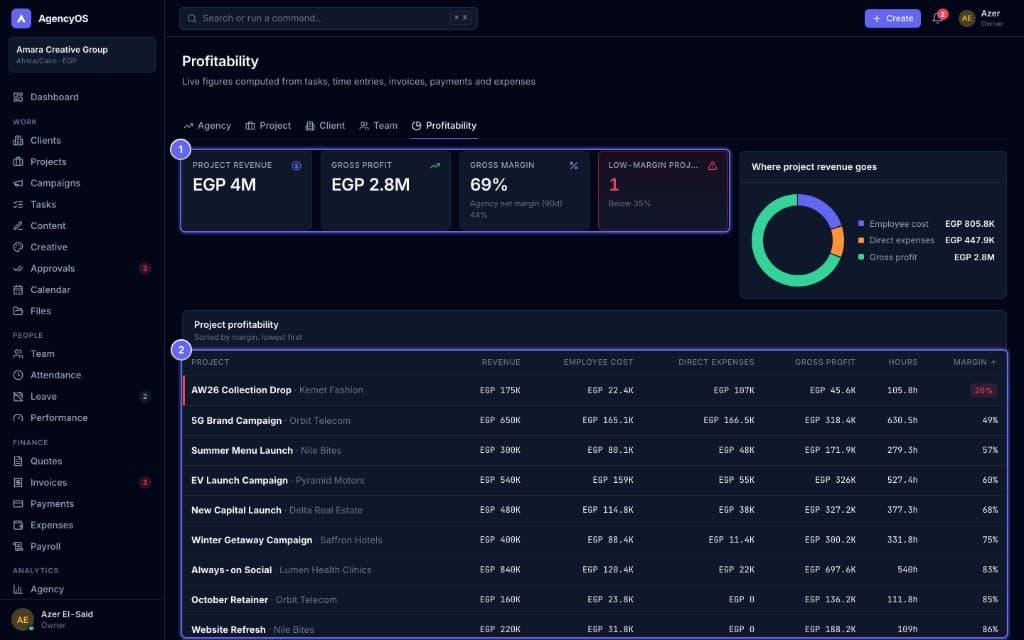
Task: Switch to the Team tab
Action: (378, 125)
